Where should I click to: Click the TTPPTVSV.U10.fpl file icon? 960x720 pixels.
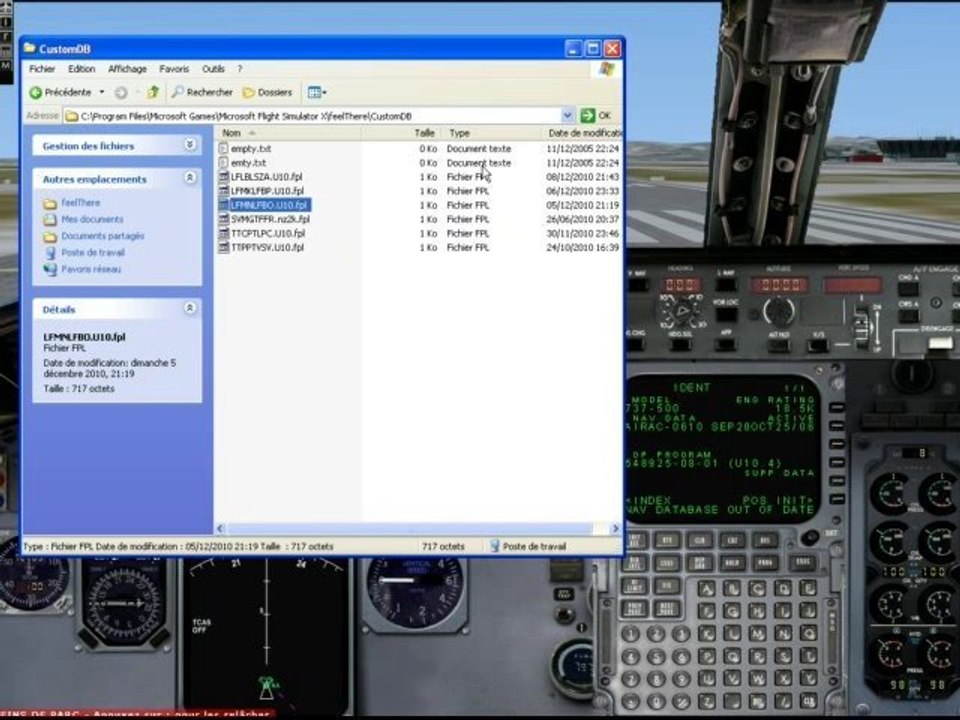[x=223, y=247]
